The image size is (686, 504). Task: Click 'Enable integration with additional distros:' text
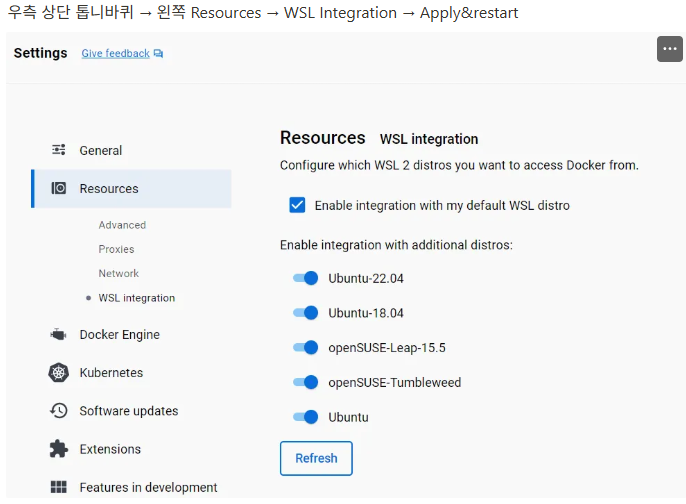396,245
